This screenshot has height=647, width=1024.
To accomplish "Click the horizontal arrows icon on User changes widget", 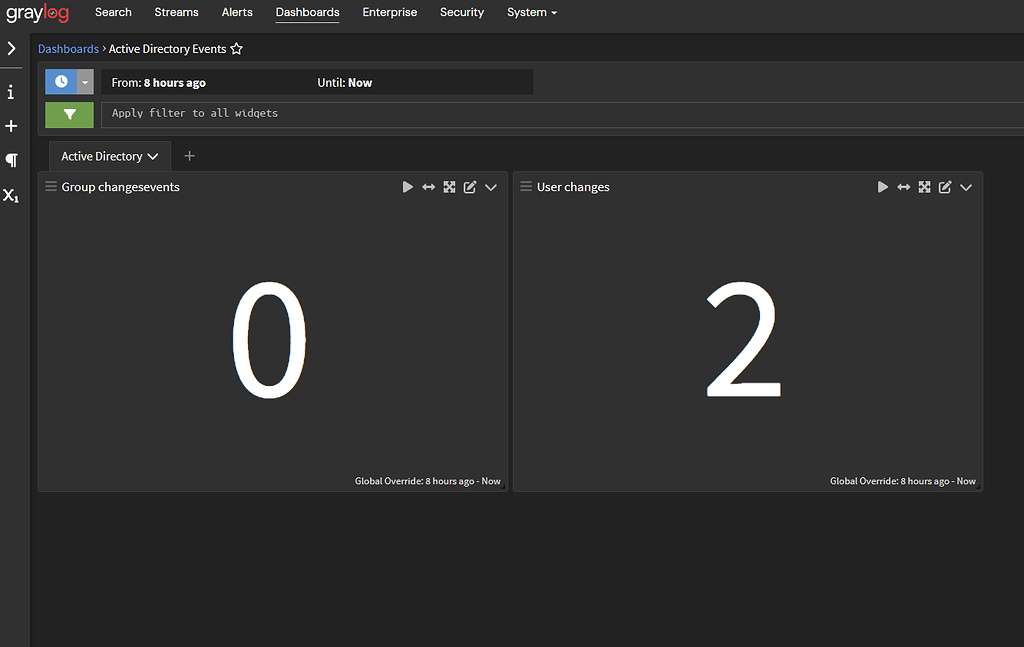I will click(x=903, y=186).
